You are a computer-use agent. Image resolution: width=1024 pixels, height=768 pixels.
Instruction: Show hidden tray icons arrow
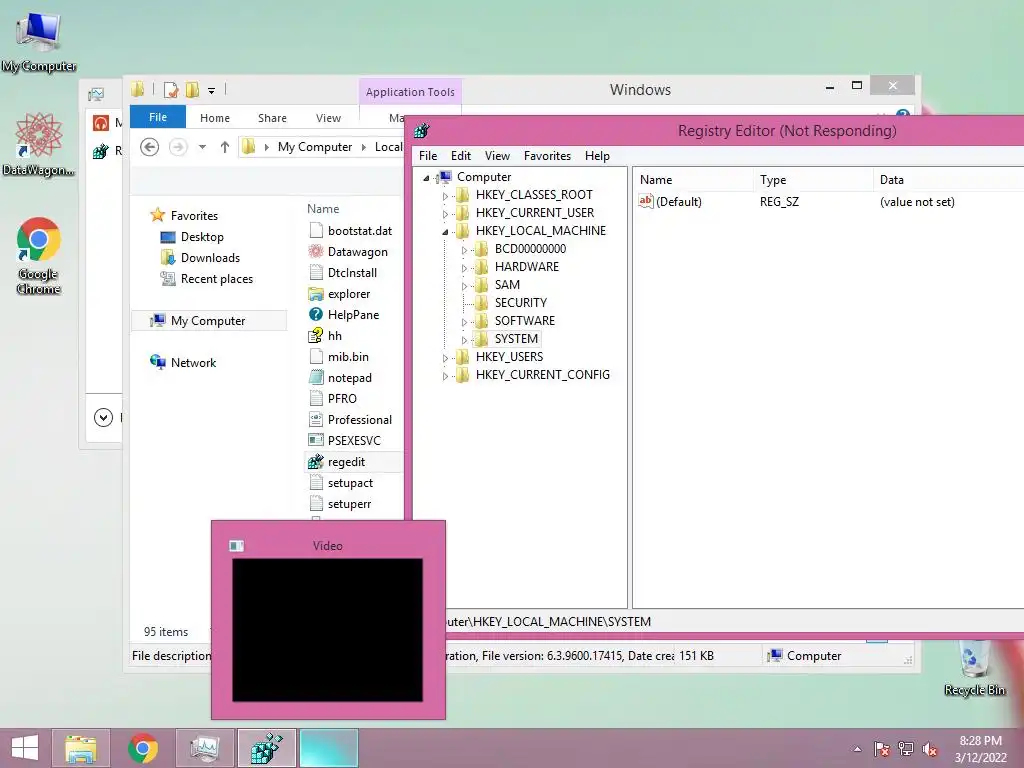click(x=857, y=749)
